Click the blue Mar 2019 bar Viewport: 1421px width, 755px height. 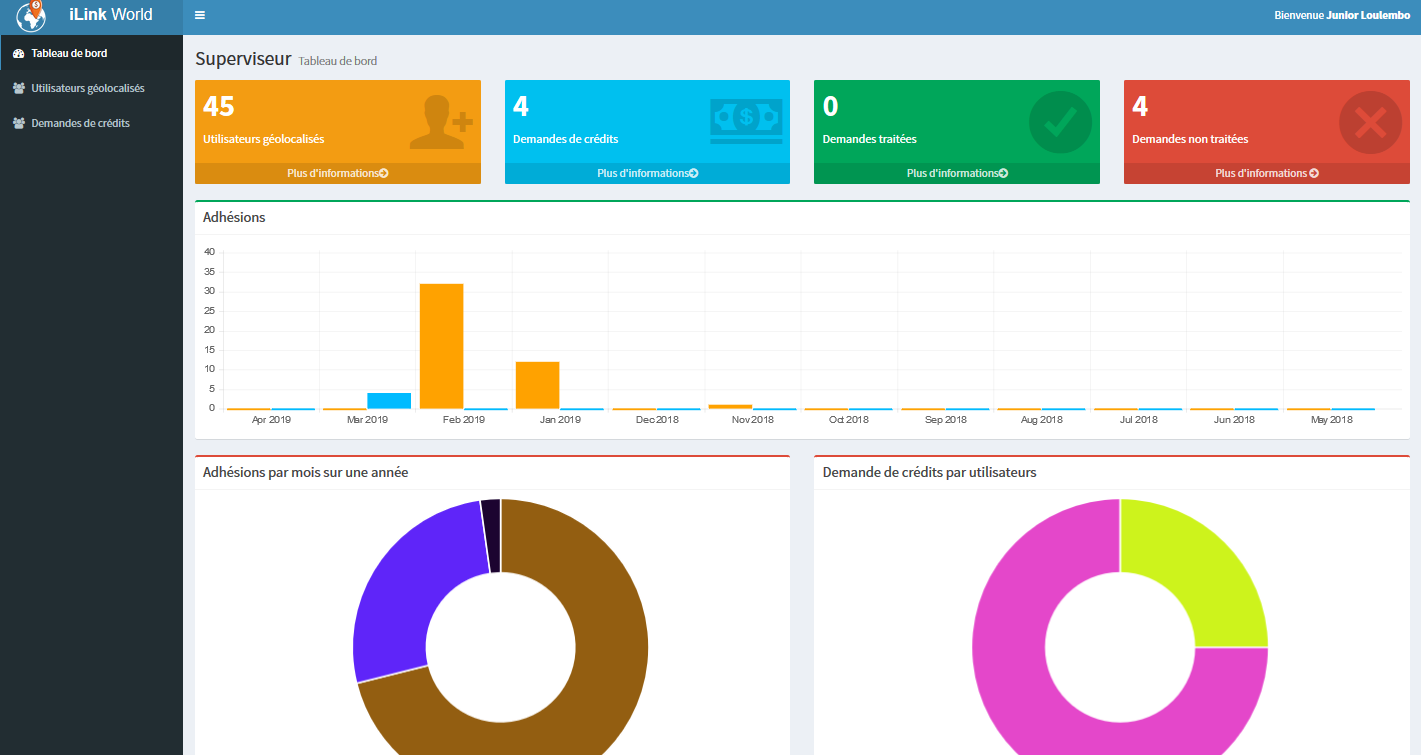389,400
